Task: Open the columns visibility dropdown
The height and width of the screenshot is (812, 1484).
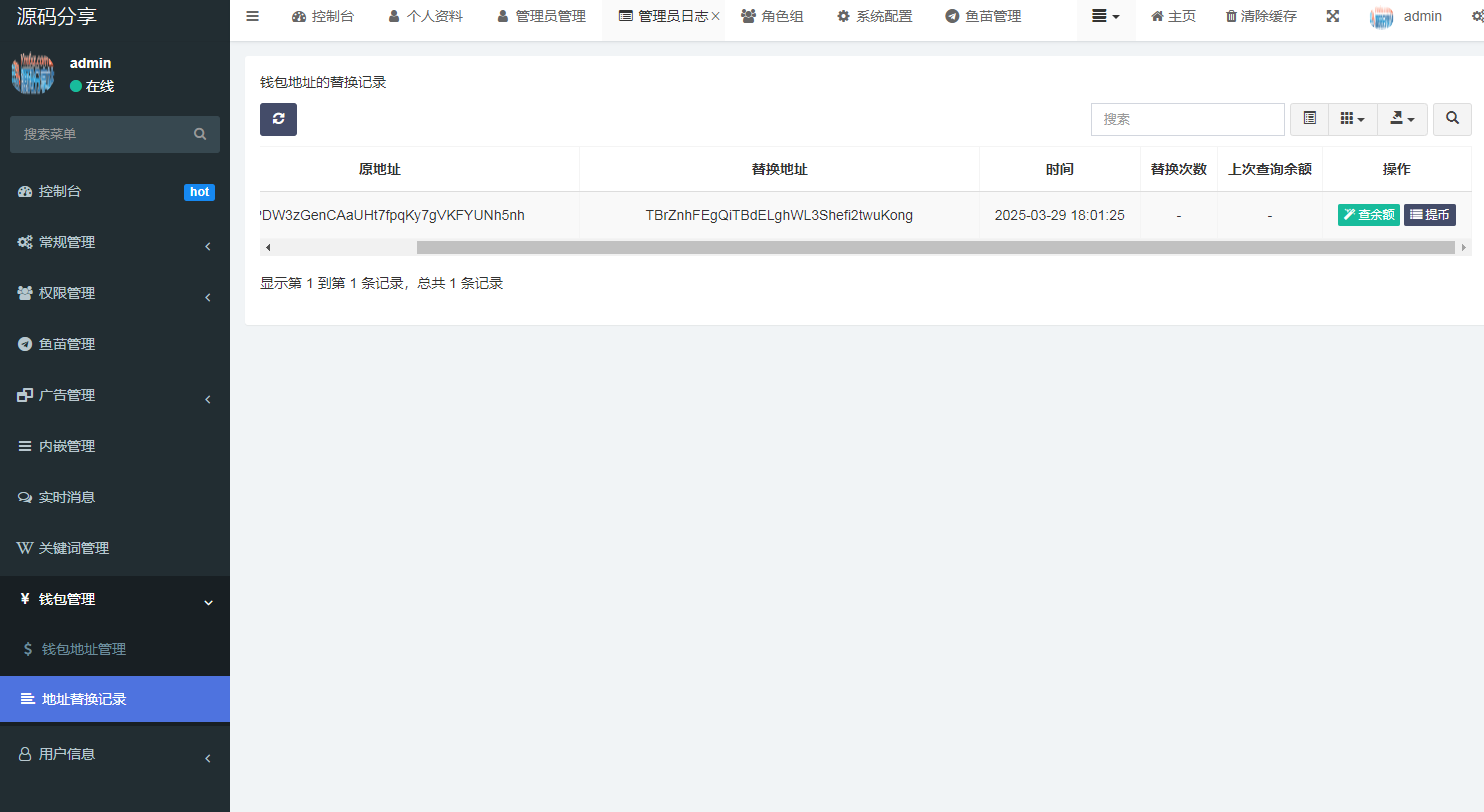Action: [1352, 119]
